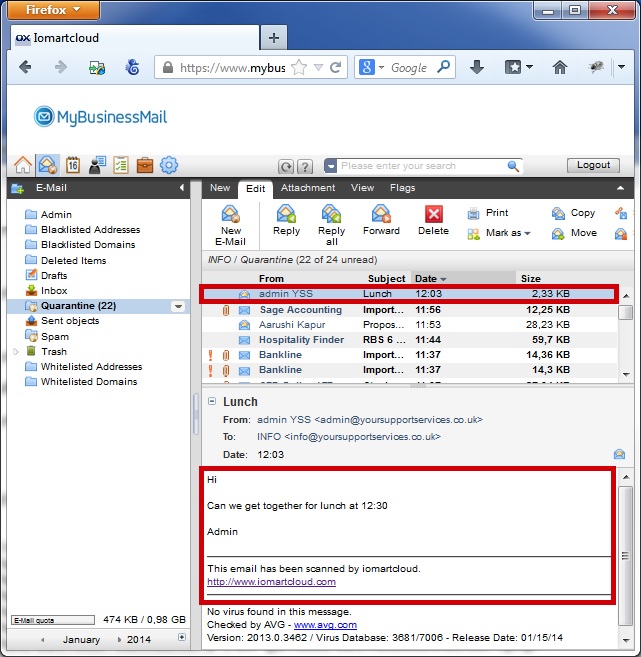This screenshot has width=641, height=657.
Task: Open the Contacts module icon
Action: coord(97,165)
